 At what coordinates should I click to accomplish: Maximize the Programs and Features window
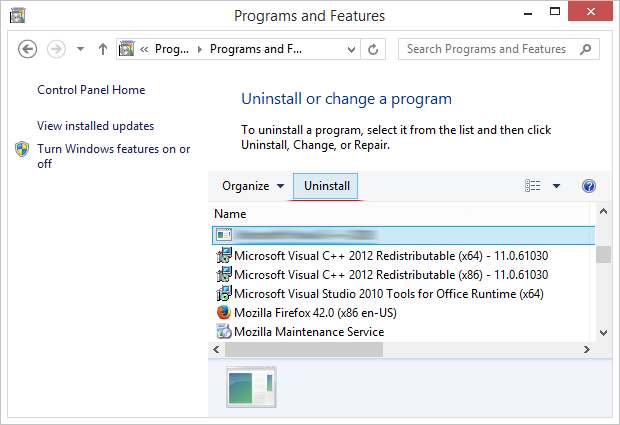pyautogui.click(x=555, y=12)
